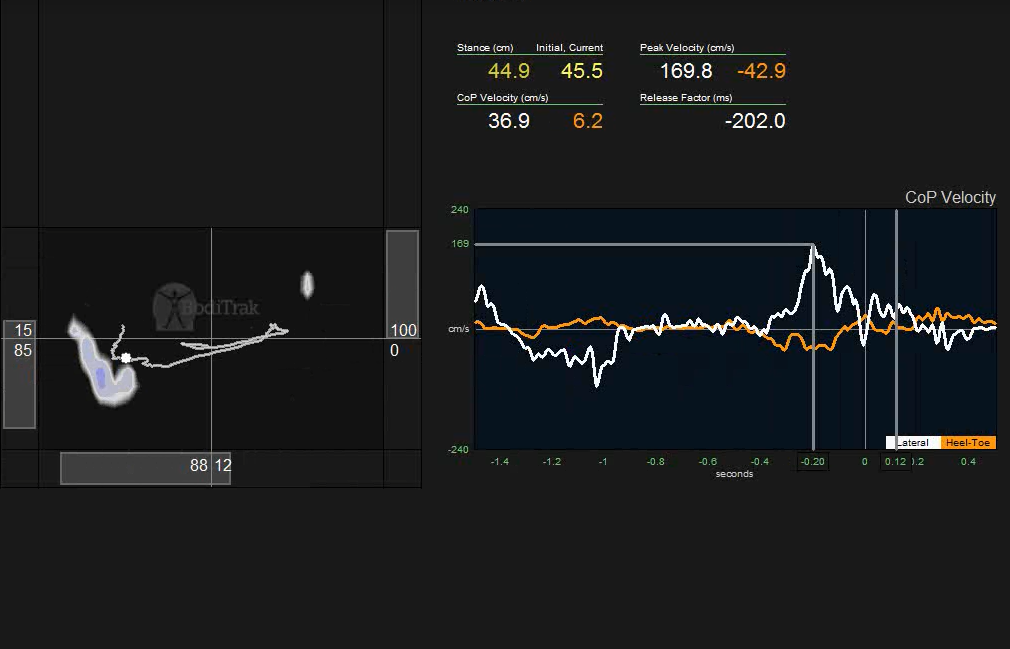Click the bottom 88/12 weight distribution bar

[x=146, y=467]
